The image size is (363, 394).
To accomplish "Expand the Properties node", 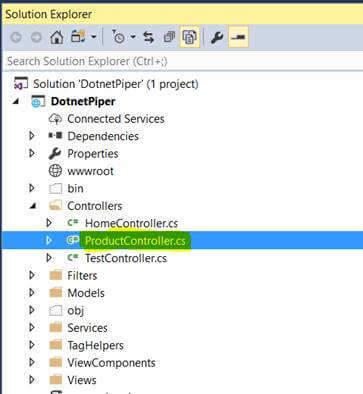I will point(32,153).
